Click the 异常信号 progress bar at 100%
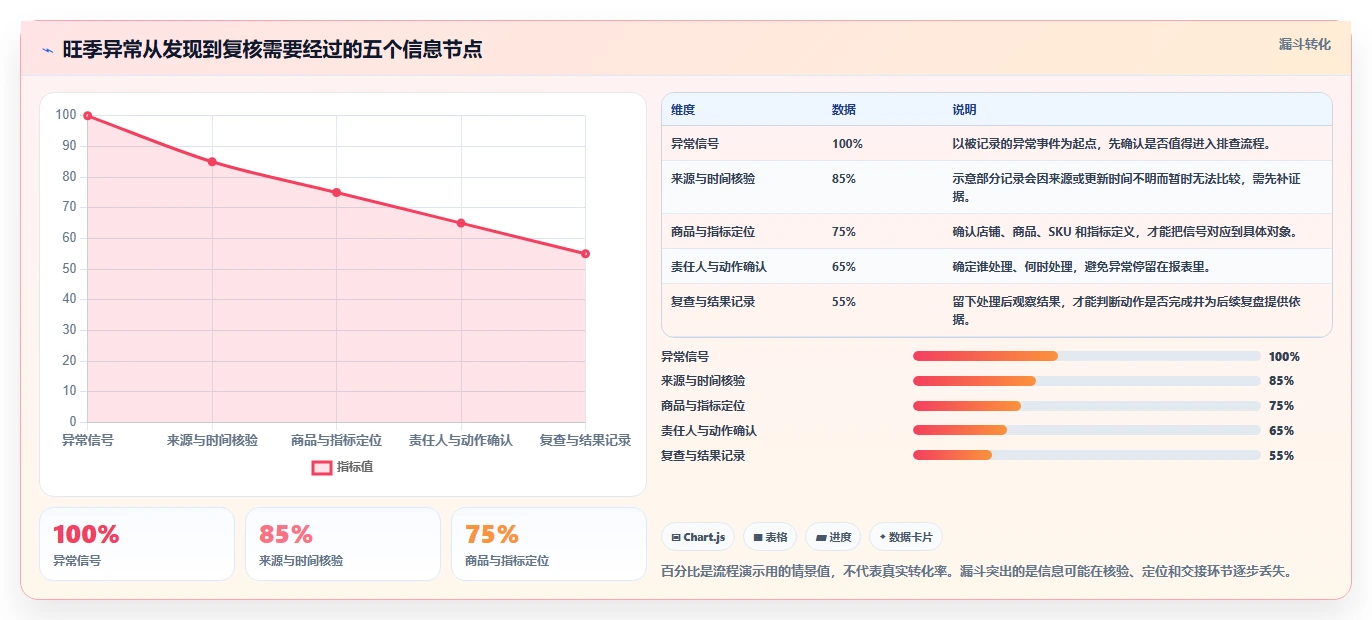The width and height of the screenshot is (1372, 620). click(1087, 356)
